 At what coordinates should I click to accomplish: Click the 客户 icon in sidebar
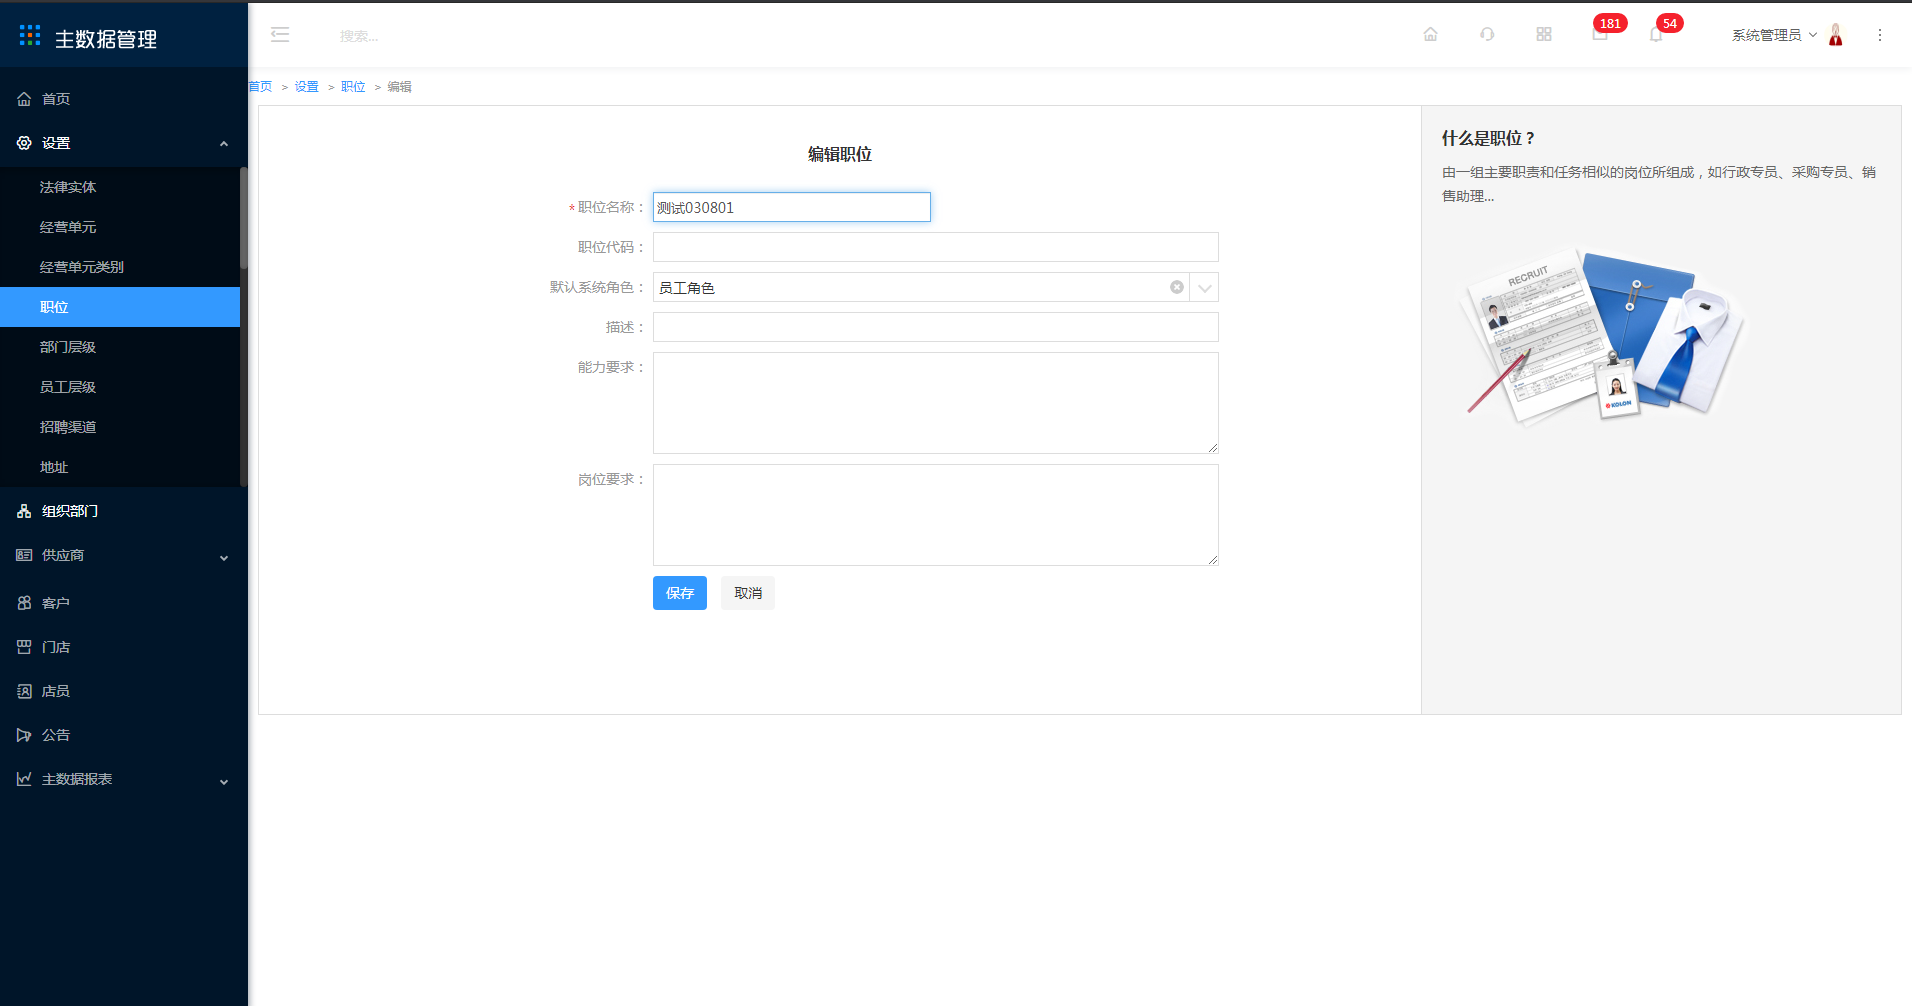pos(24,603)
